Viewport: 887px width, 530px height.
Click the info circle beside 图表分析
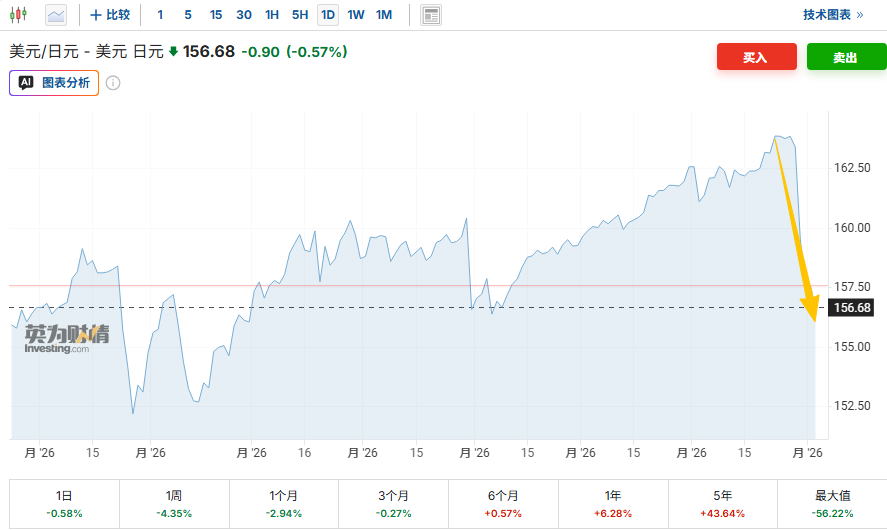point(113,83)
